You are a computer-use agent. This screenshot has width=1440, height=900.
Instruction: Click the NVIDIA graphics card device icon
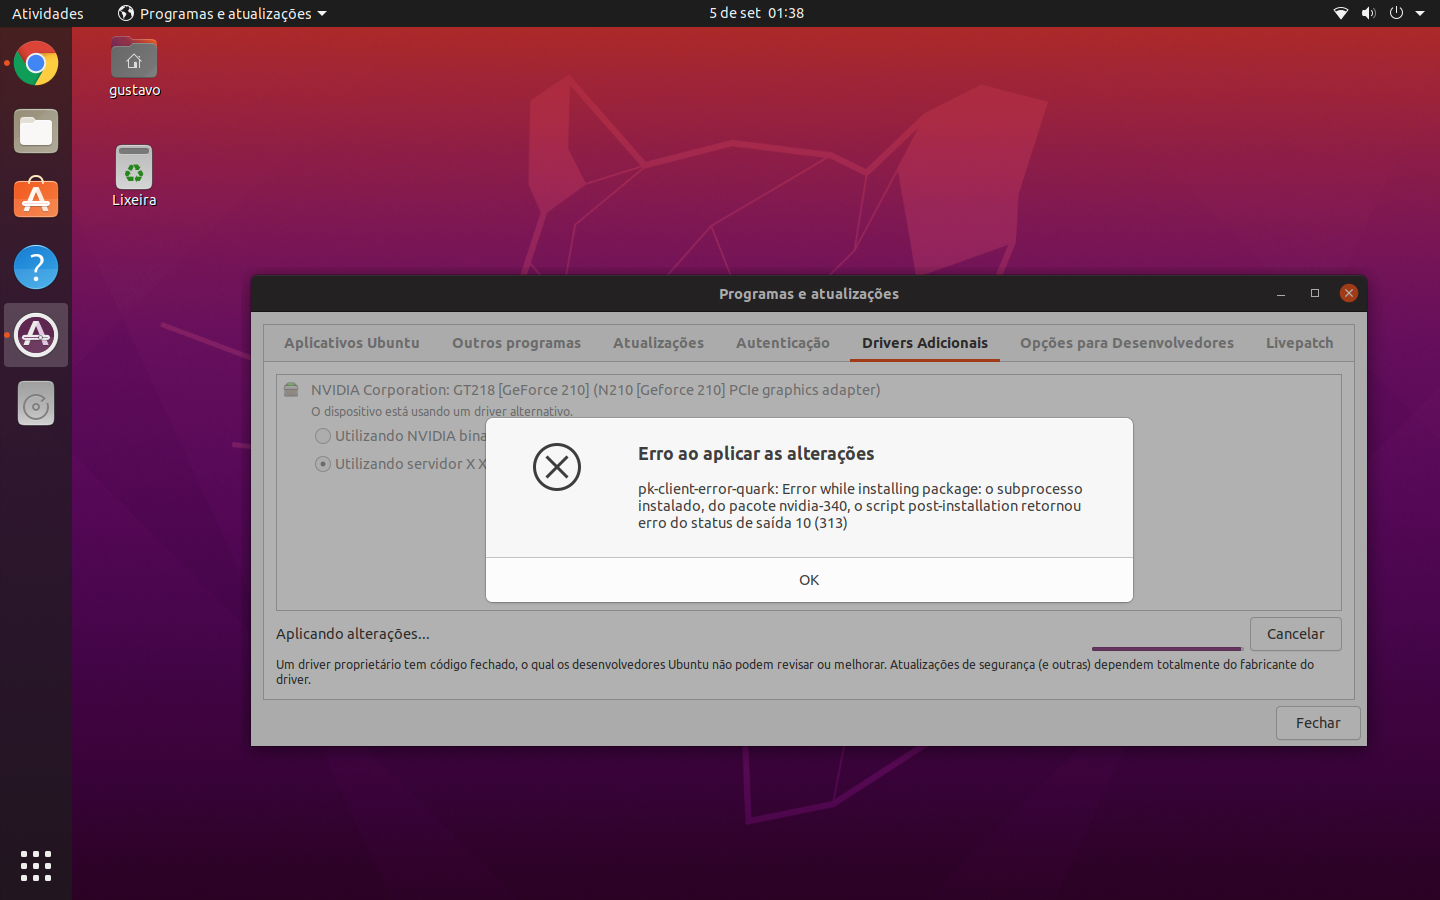pyautogui.click(x=291, y=390)
